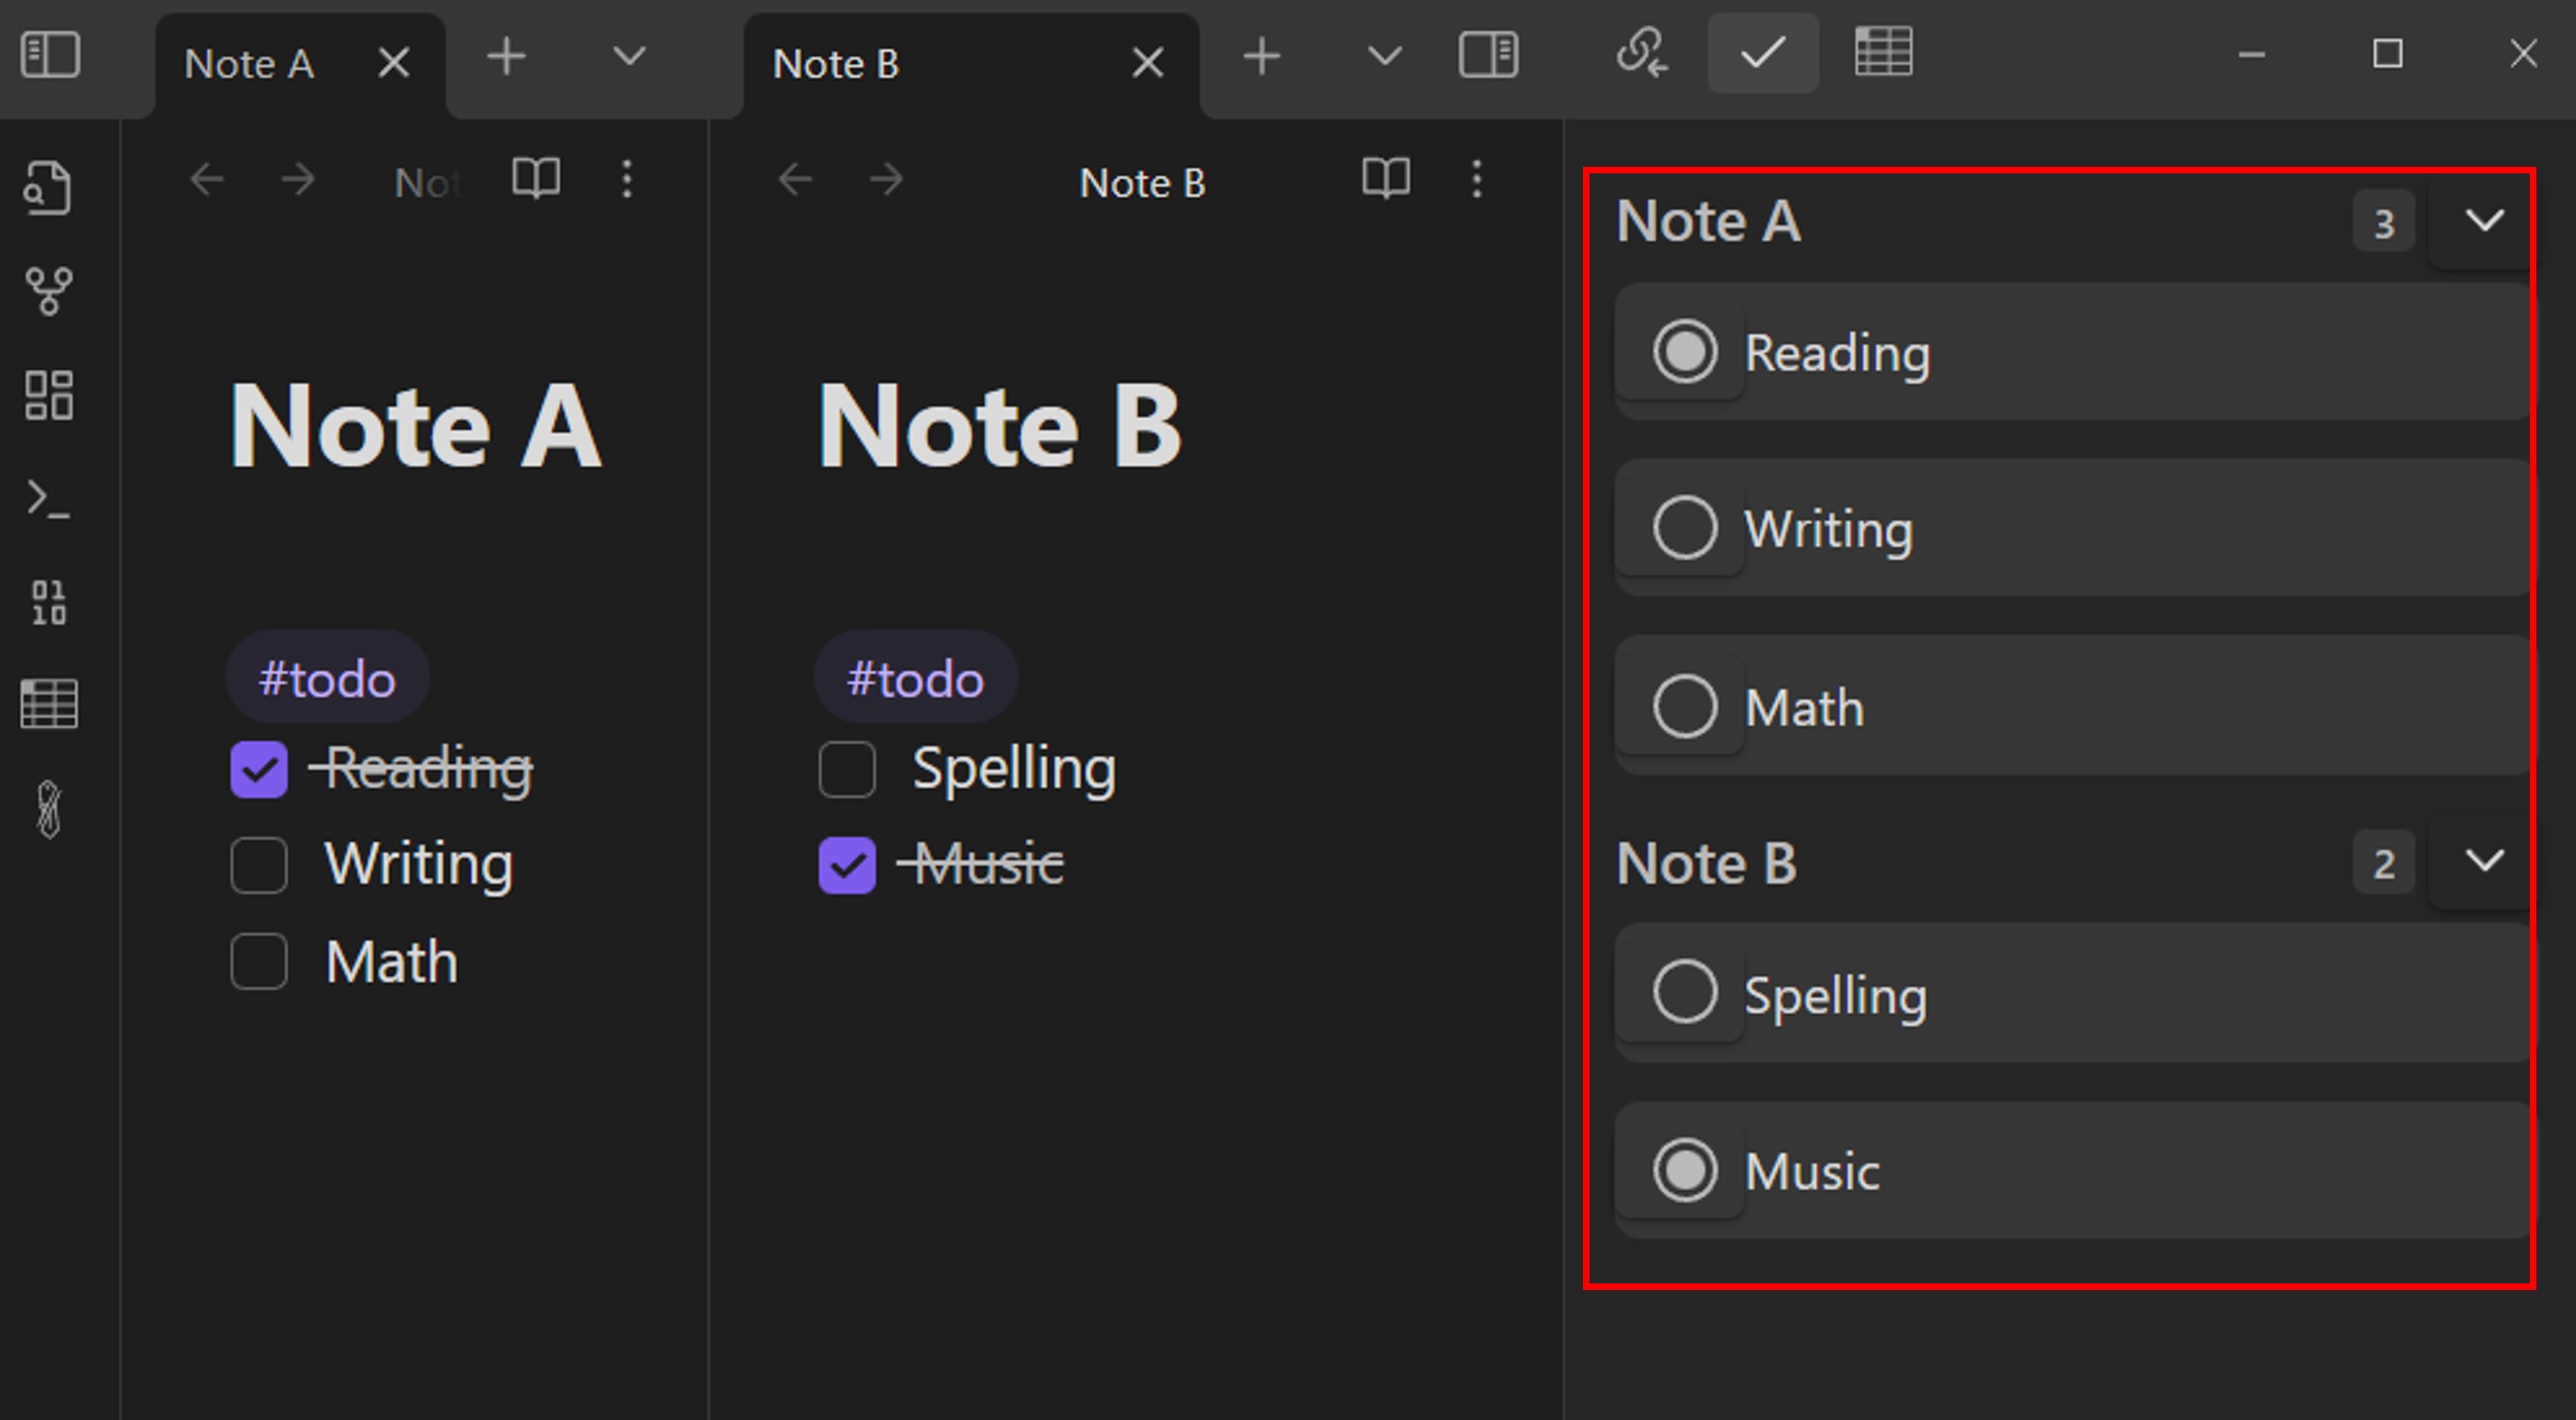The image size is (2576, 1420).
Task: Select the checkmark todo panel tab
Action: 1763,53
